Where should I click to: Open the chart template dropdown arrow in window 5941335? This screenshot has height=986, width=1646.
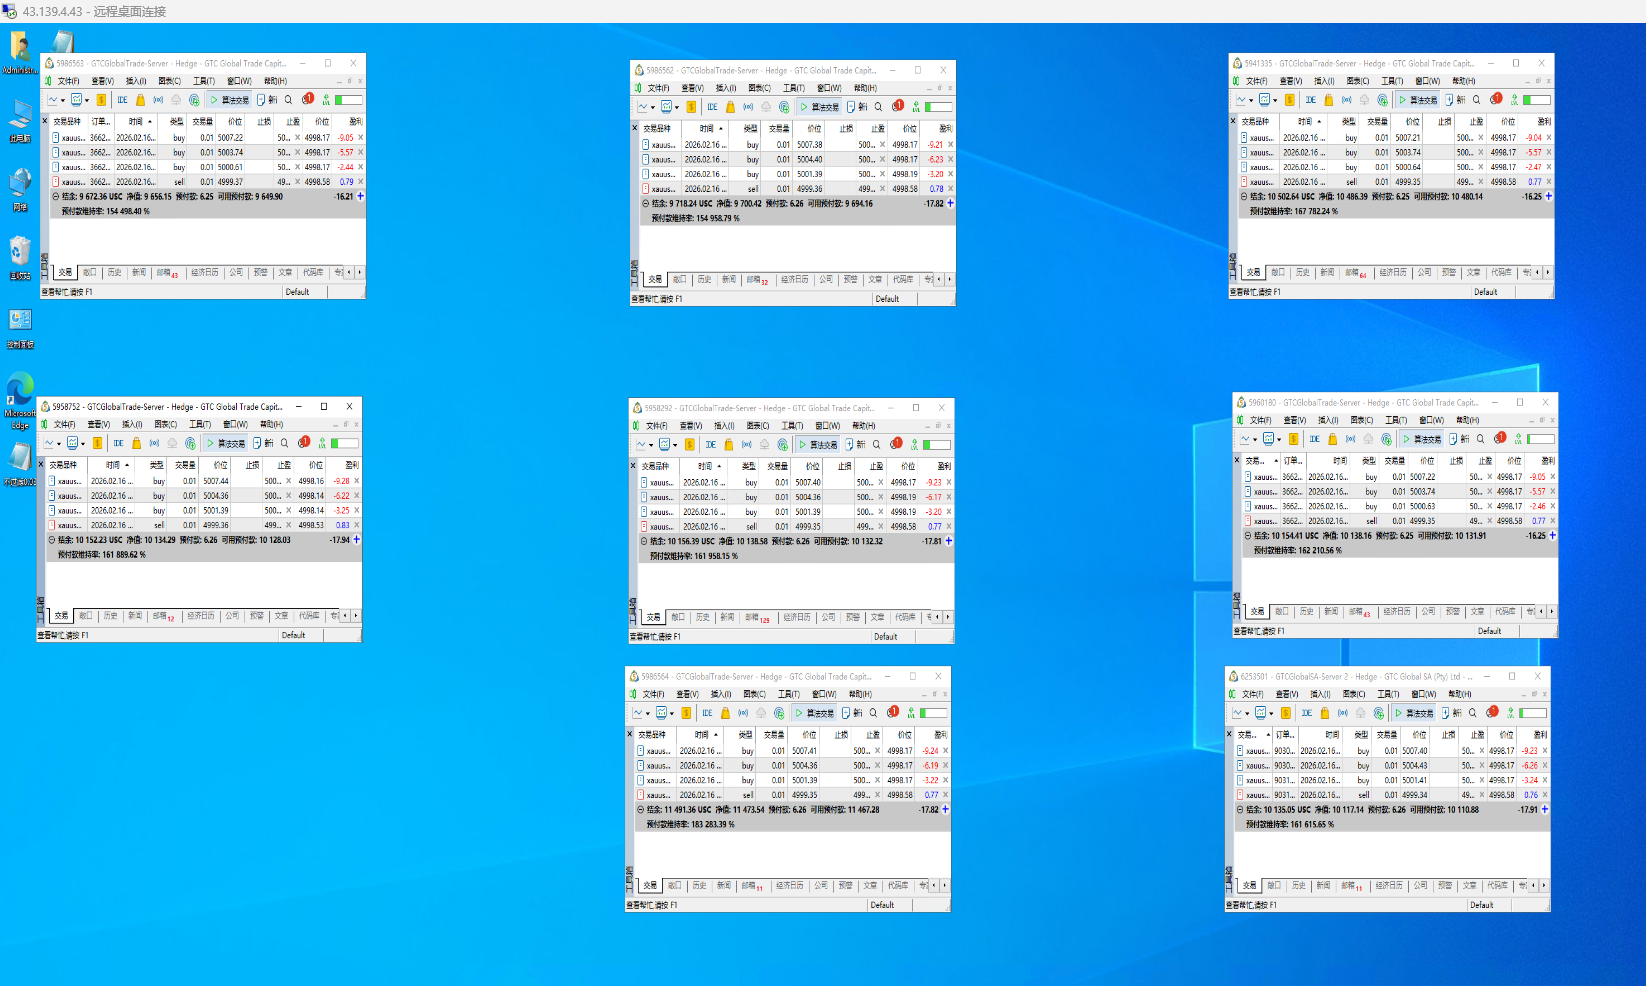coord(1275,100)
